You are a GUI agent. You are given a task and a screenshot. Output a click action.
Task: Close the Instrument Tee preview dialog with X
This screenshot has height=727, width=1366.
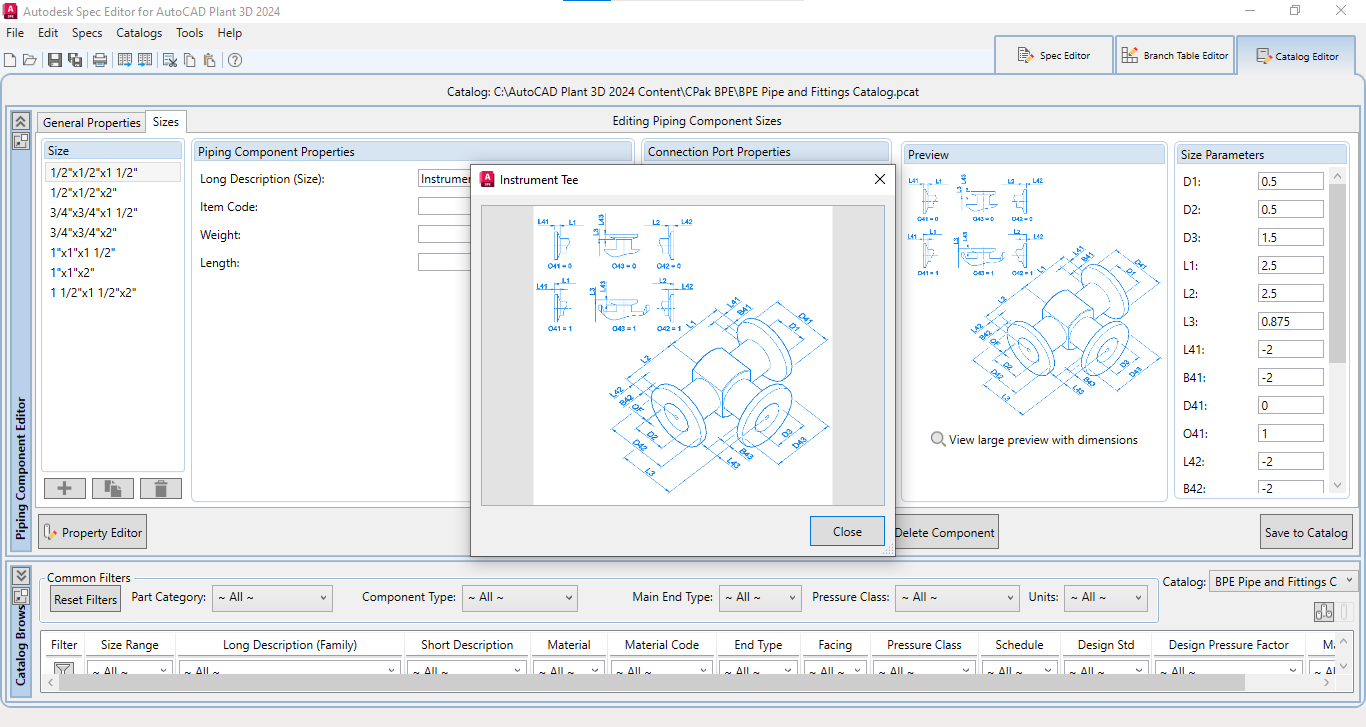(x=880, y=179)
